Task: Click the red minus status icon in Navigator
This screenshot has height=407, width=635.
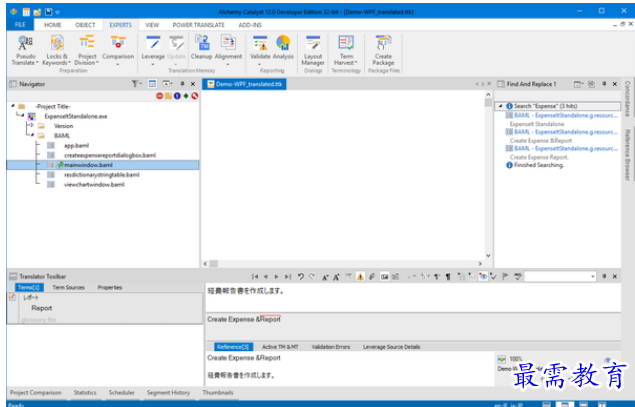Action: (x=160, y=96)
